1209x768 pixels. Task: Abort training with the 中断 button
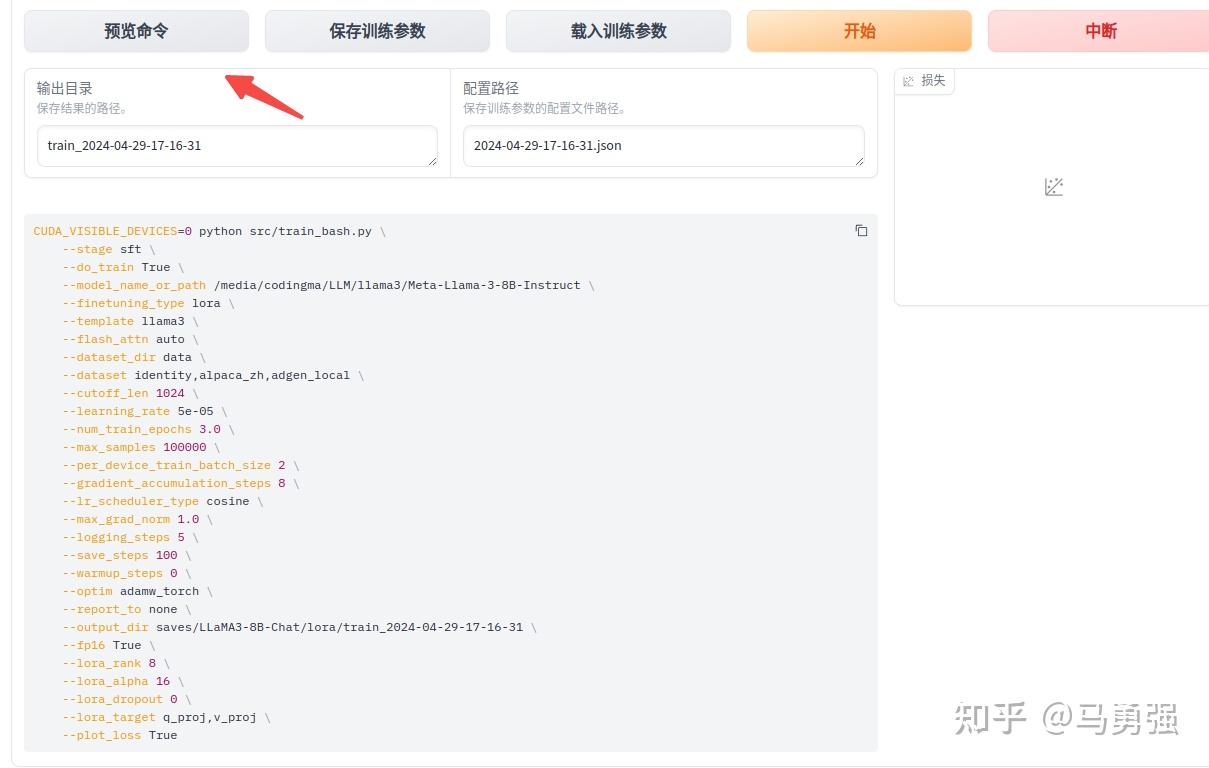(1100, 31)
